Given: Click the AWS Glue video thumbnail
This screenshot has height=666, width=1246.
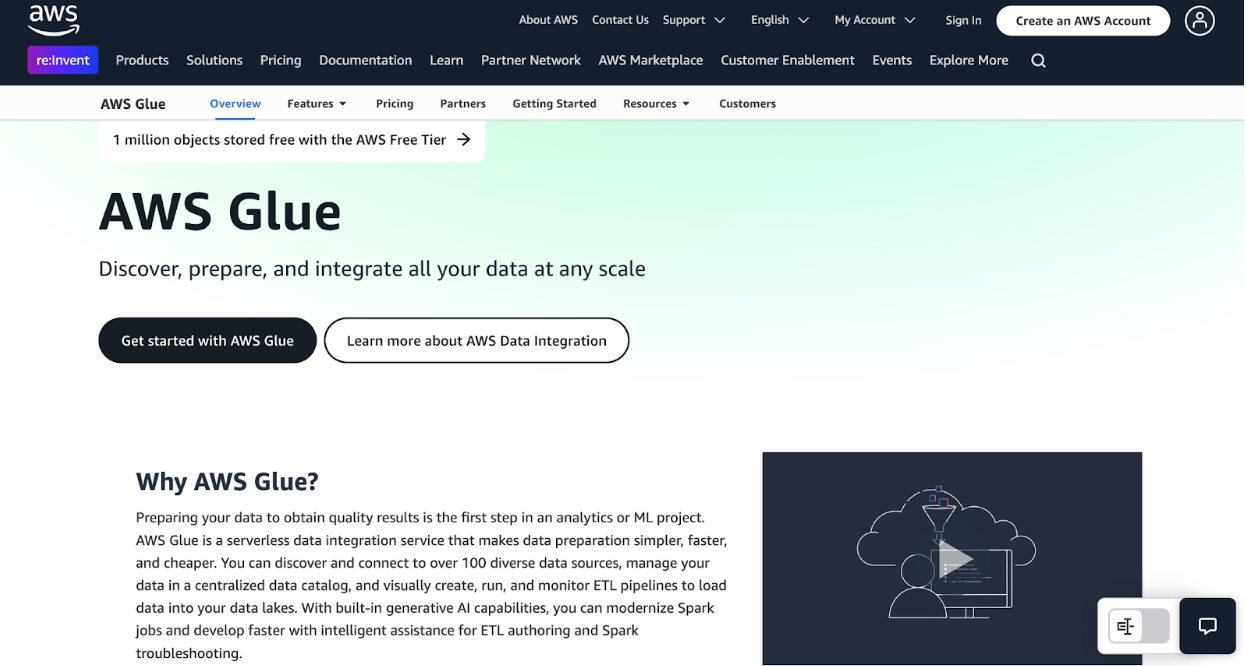Looking at the screenshot, I should click(952, 558).
